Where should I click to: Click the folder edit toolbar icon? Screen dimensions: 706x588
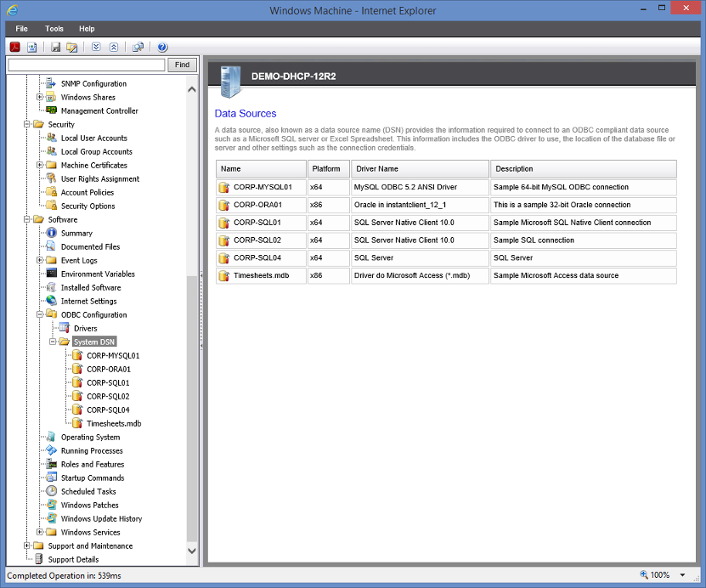point(72,47)
